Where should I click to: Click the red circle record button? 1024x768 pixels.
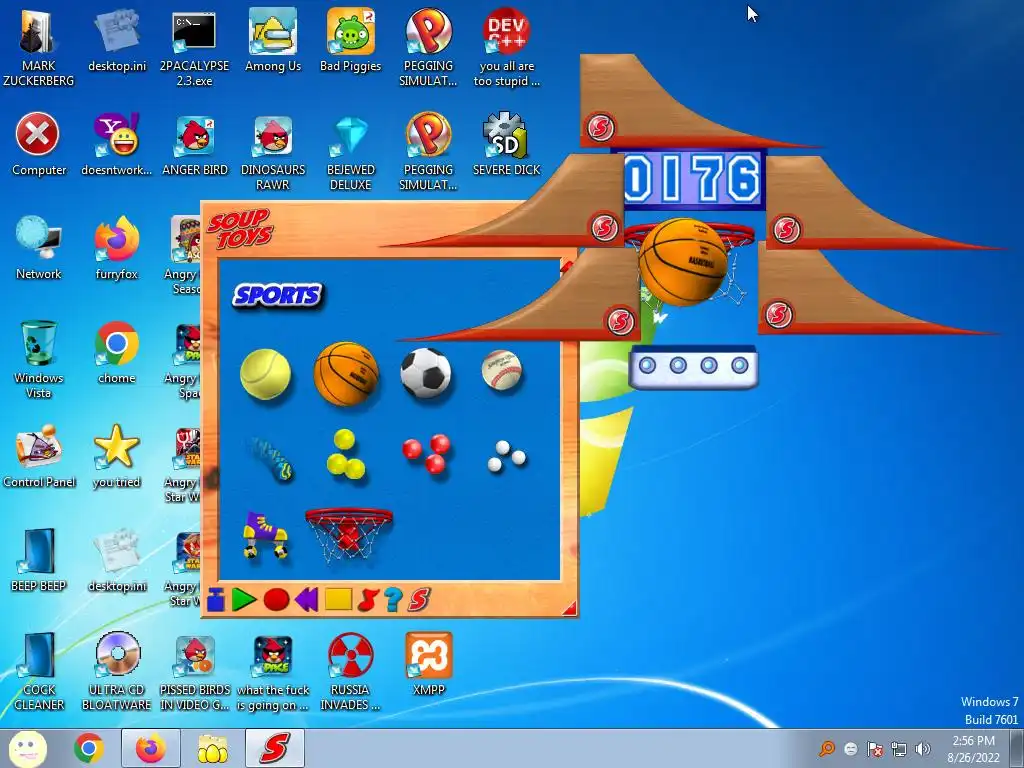tap(276, 600)
